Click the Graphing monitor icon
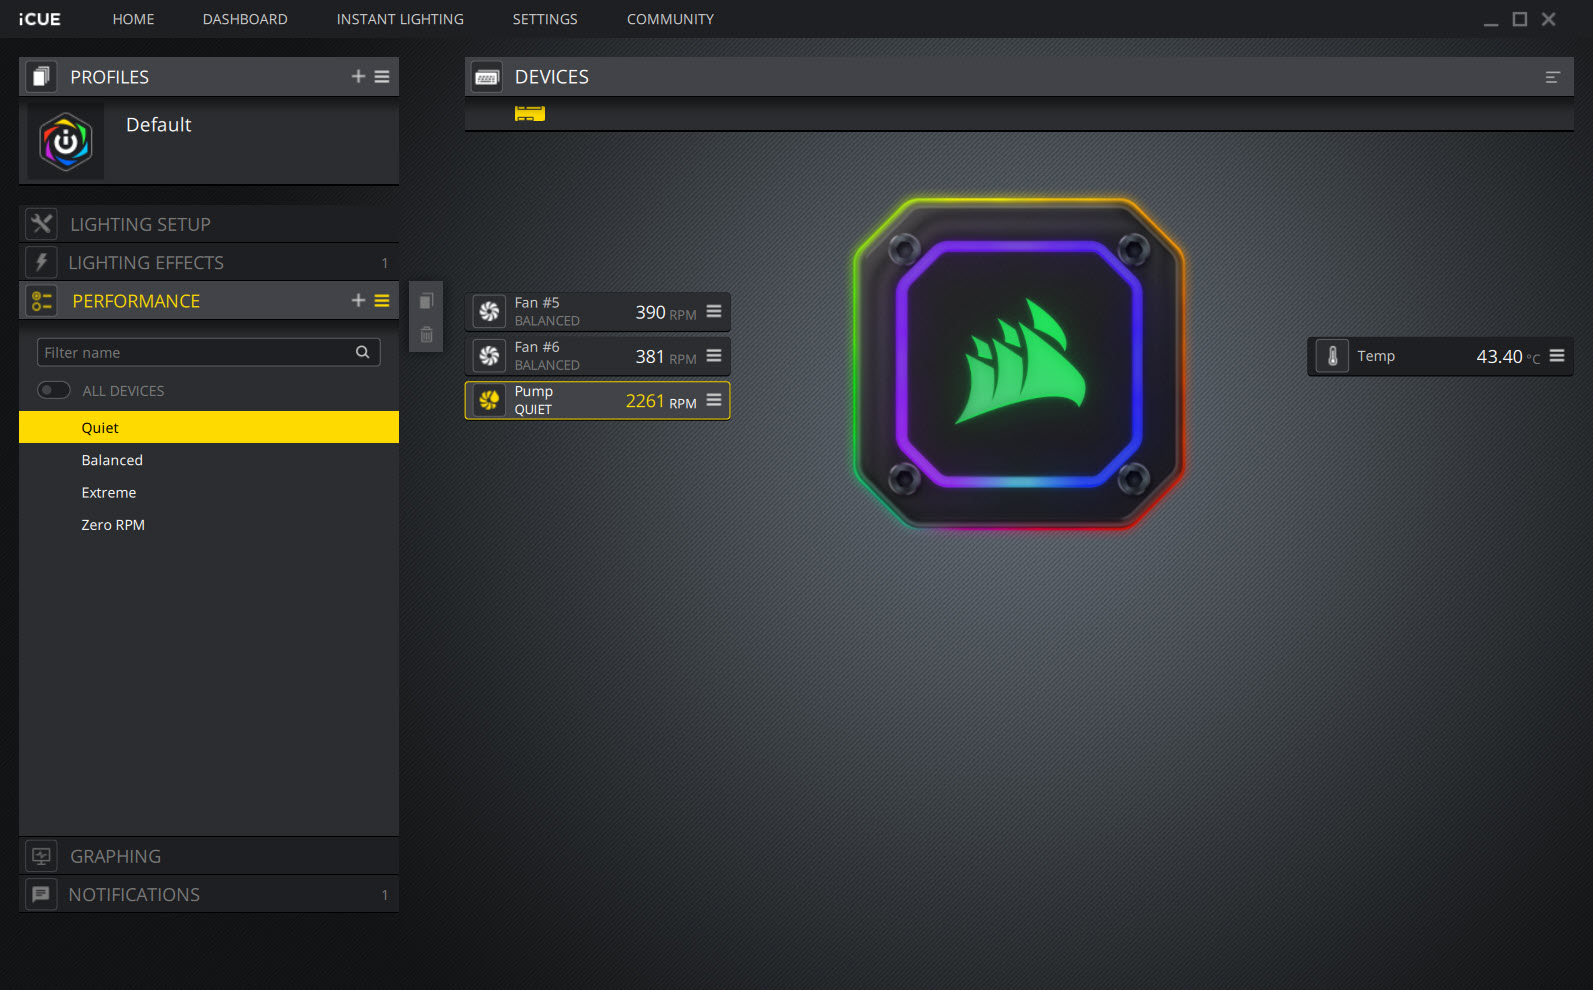This screenshot has height=990, width=1593. pos(41,856)
